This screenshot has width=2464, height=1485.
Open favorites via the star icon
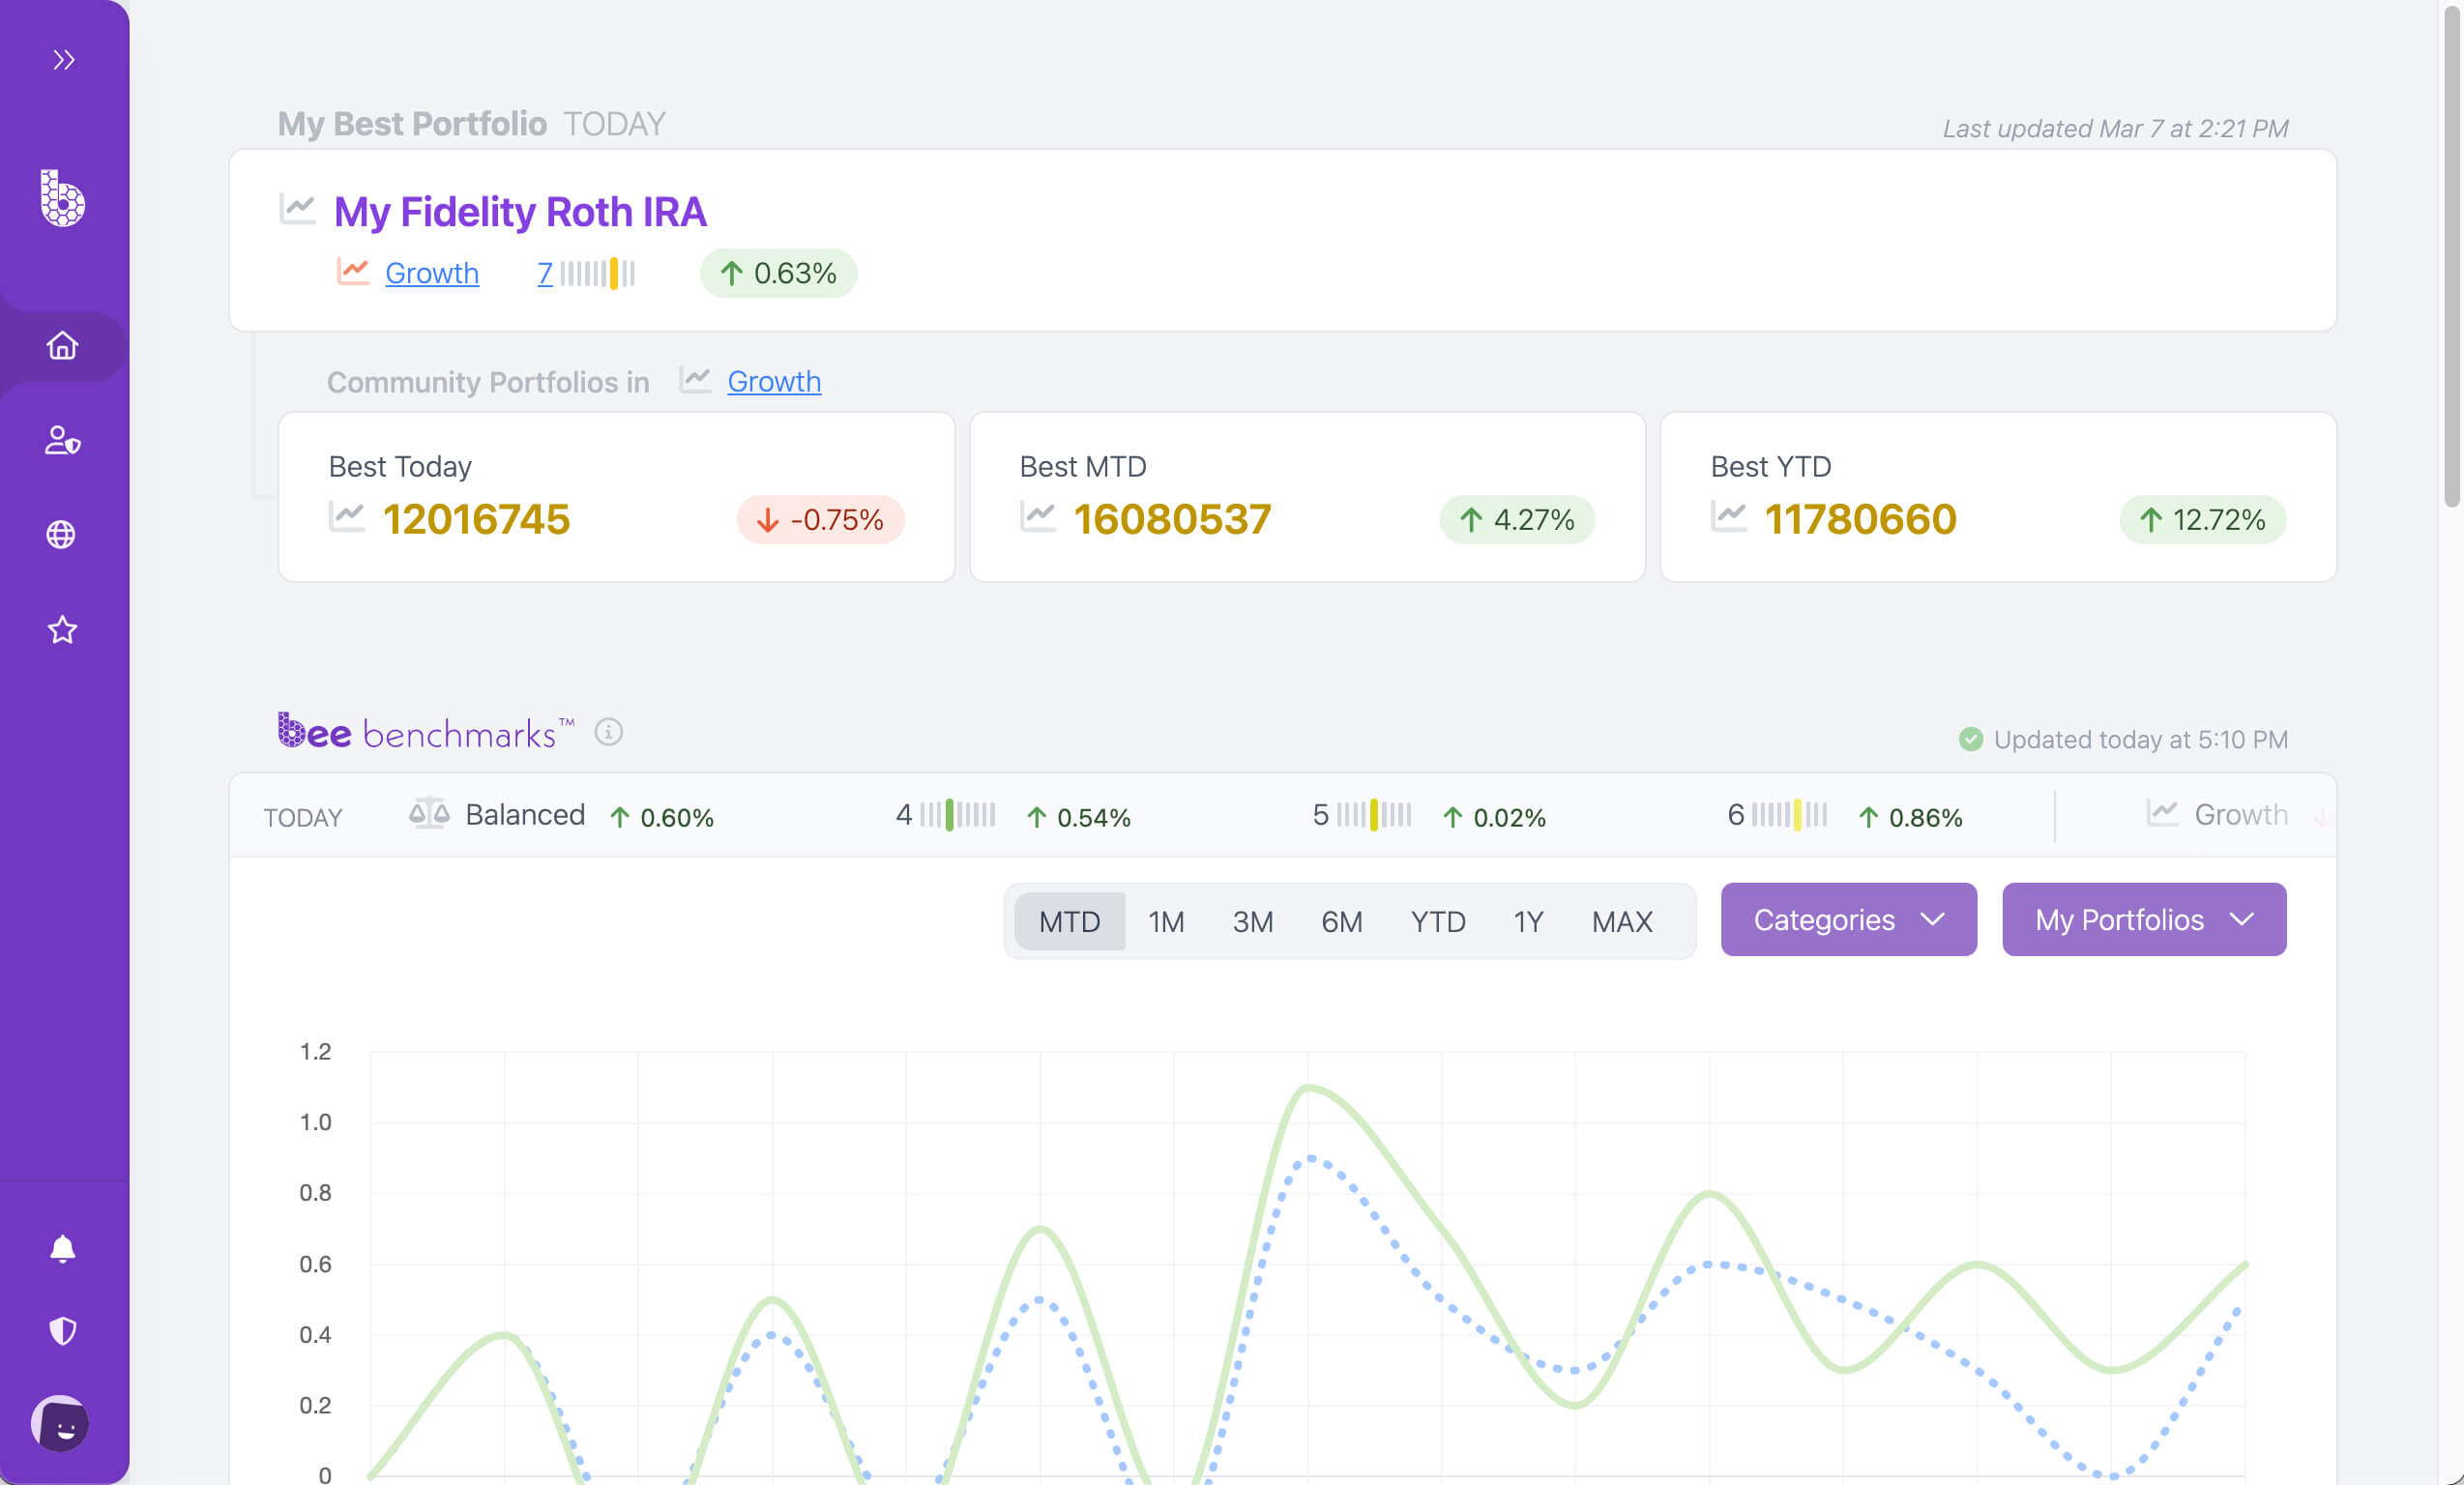tap(62, 629)
